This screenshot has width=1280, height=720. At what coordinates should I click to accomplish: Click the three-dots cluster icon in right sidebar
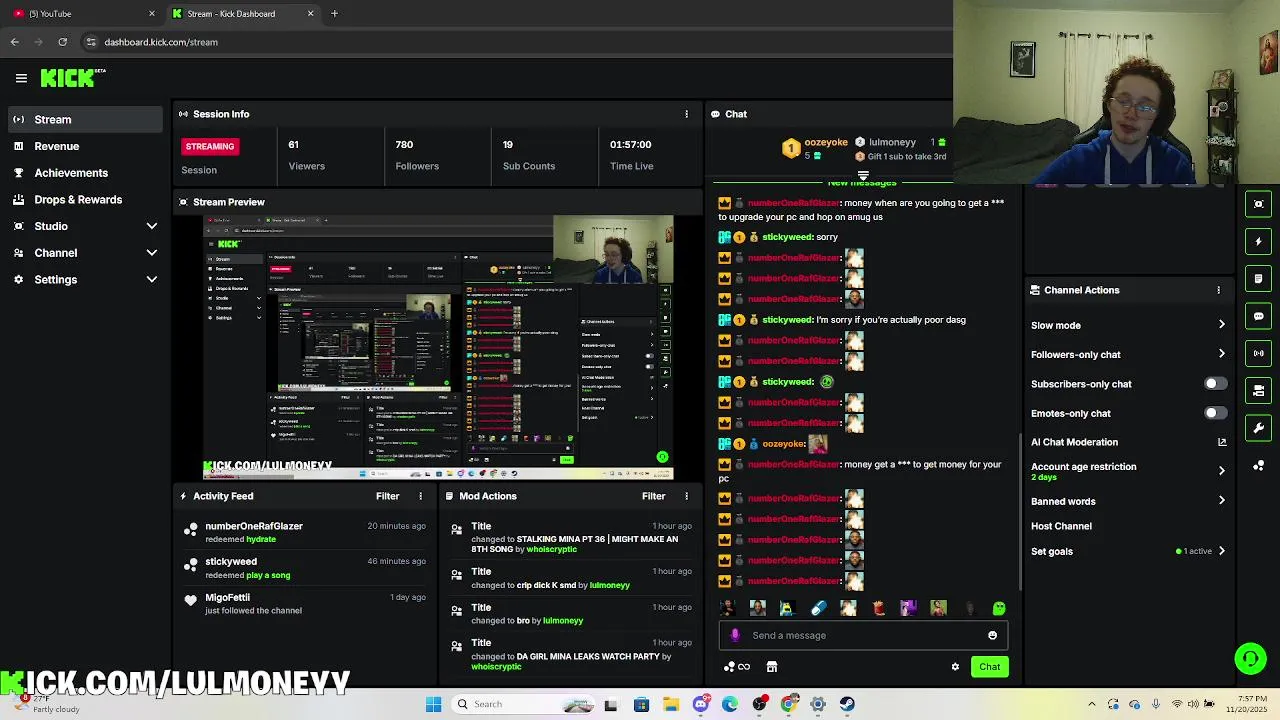tap(1259, 465)
